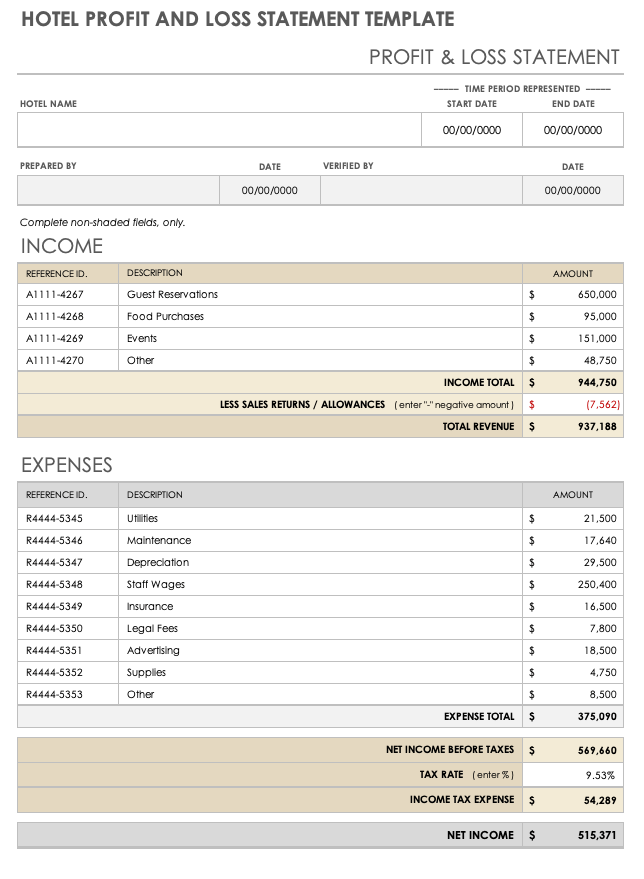Screen dimensions: 644x879
Task: Click the Total Revenue value 937,188
Action: click(596, 427)
